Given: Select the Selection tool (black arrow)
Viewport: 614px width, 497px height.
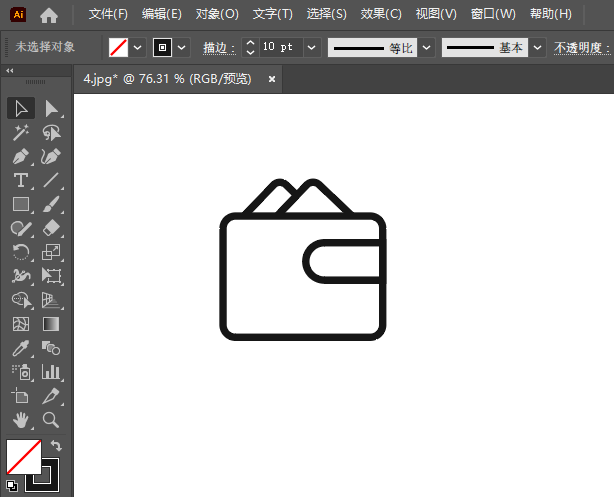Looking at the screenshot, I should pos(21,108).
